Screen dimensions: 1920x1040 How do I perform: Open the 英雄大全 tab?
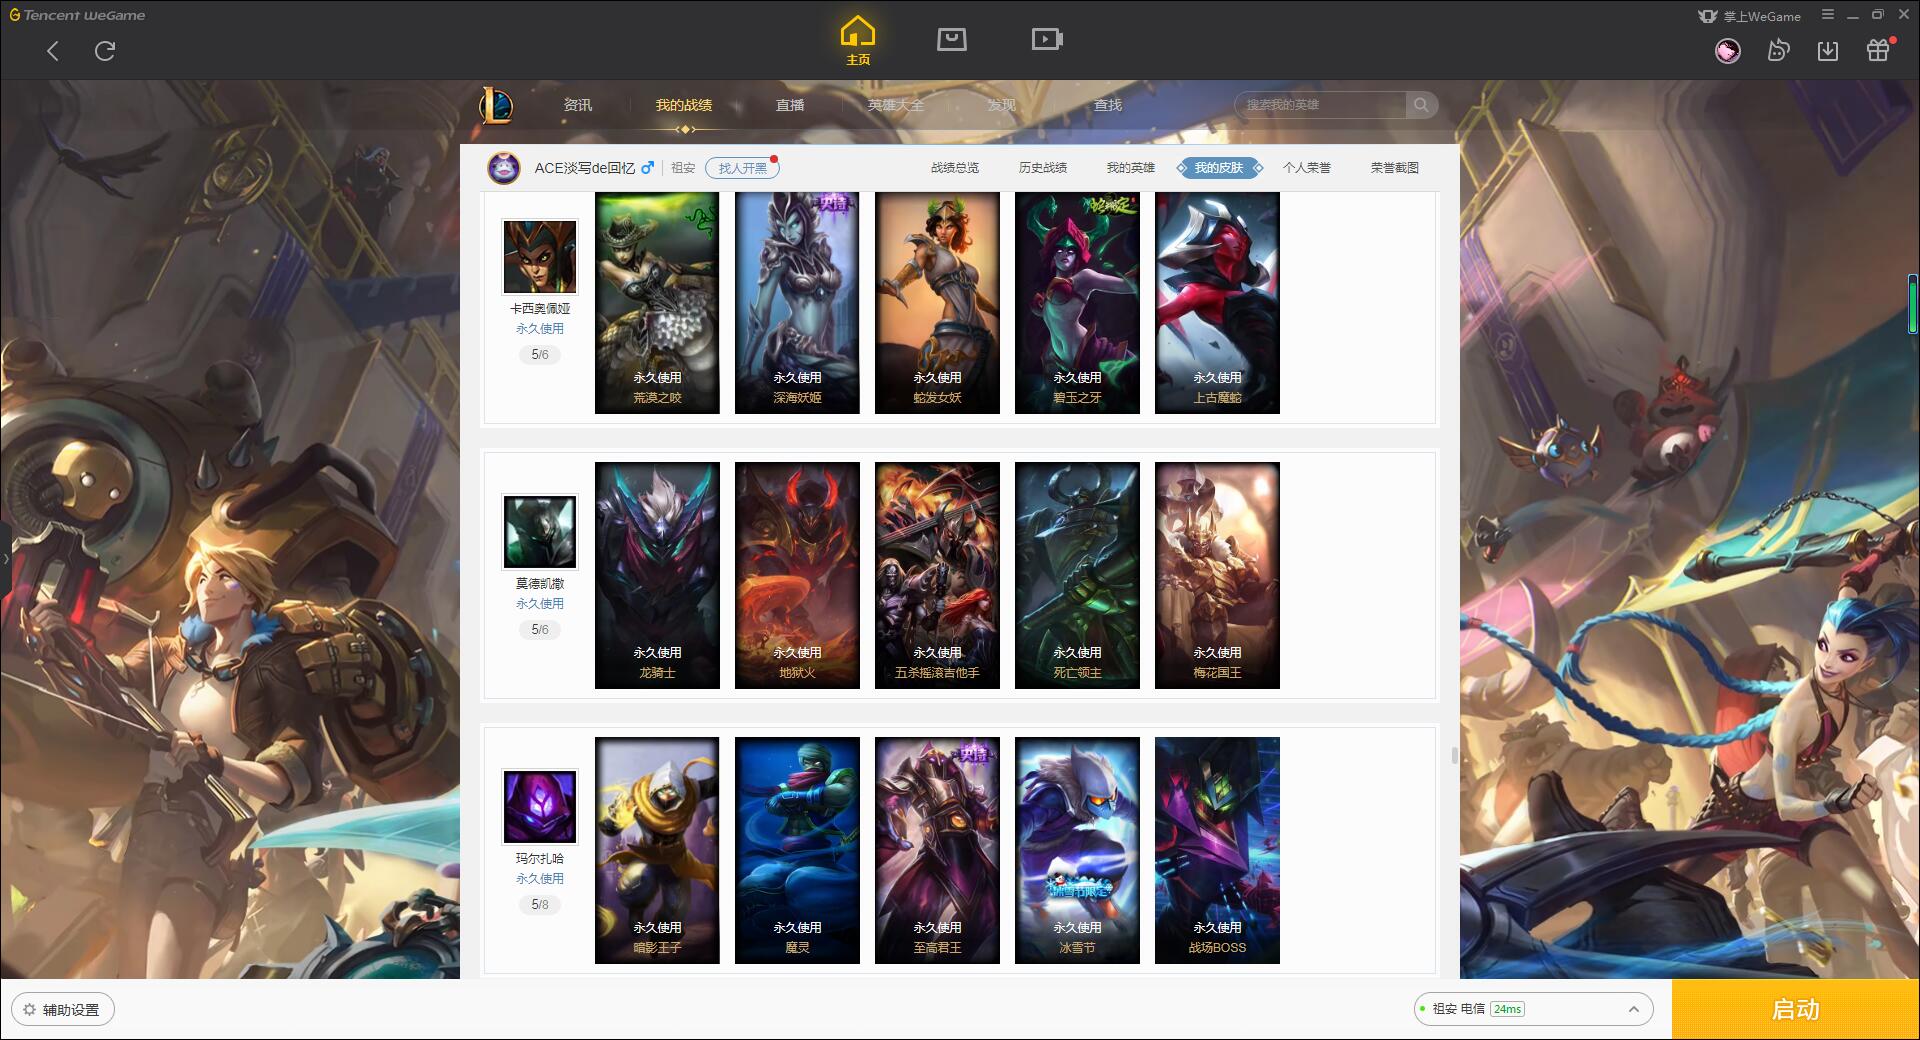tap(896, 105)
